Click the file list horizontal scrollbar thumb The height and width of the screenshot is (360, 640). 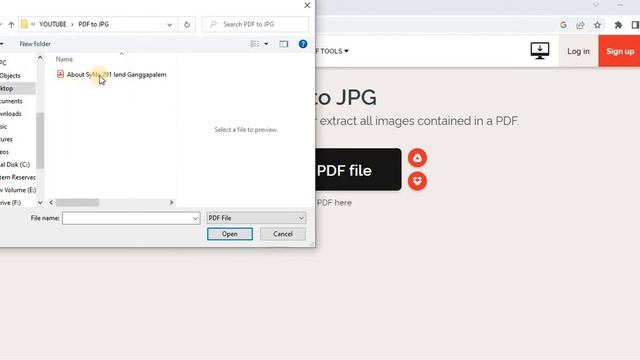(x=78, y=202)
